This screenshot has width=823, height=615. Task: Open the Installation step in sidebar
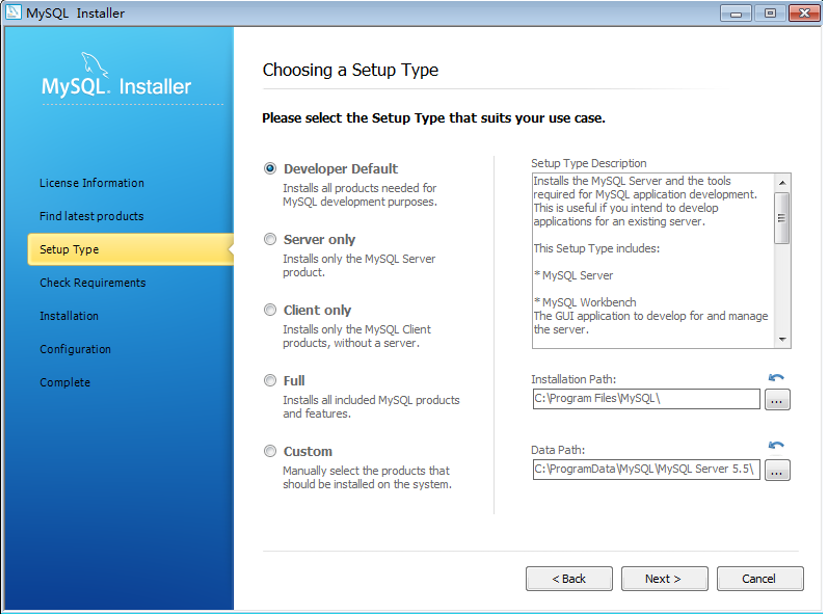coord(69,316)
